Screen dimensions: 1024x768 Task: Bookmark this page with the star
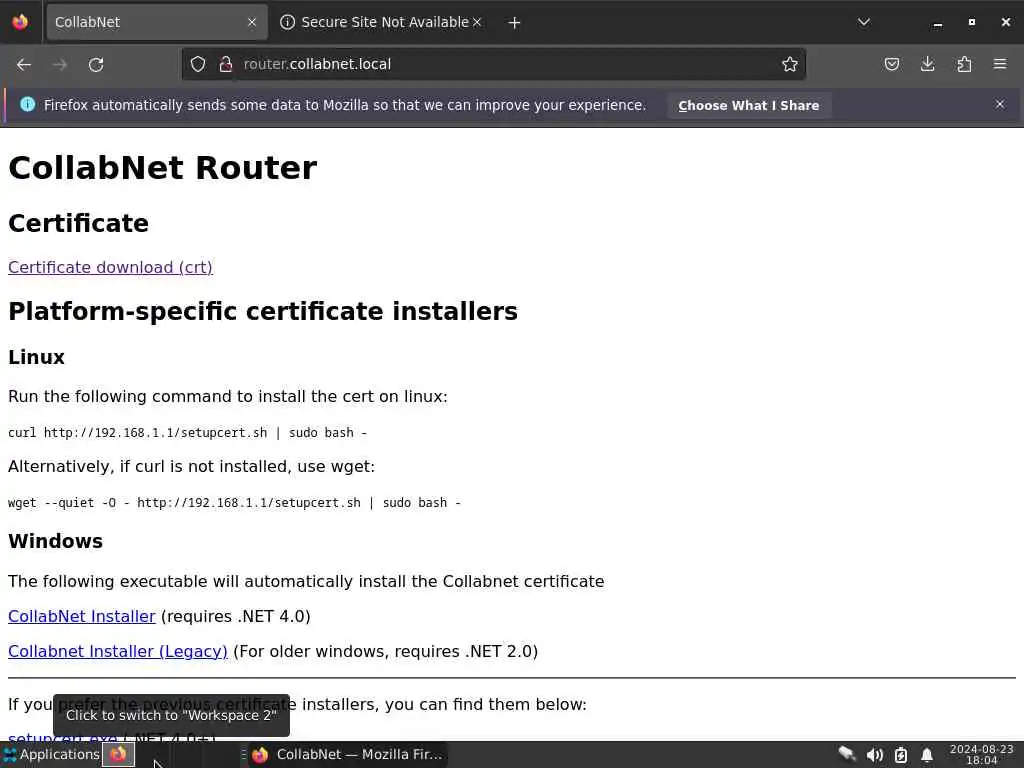[x=790, y=64]
